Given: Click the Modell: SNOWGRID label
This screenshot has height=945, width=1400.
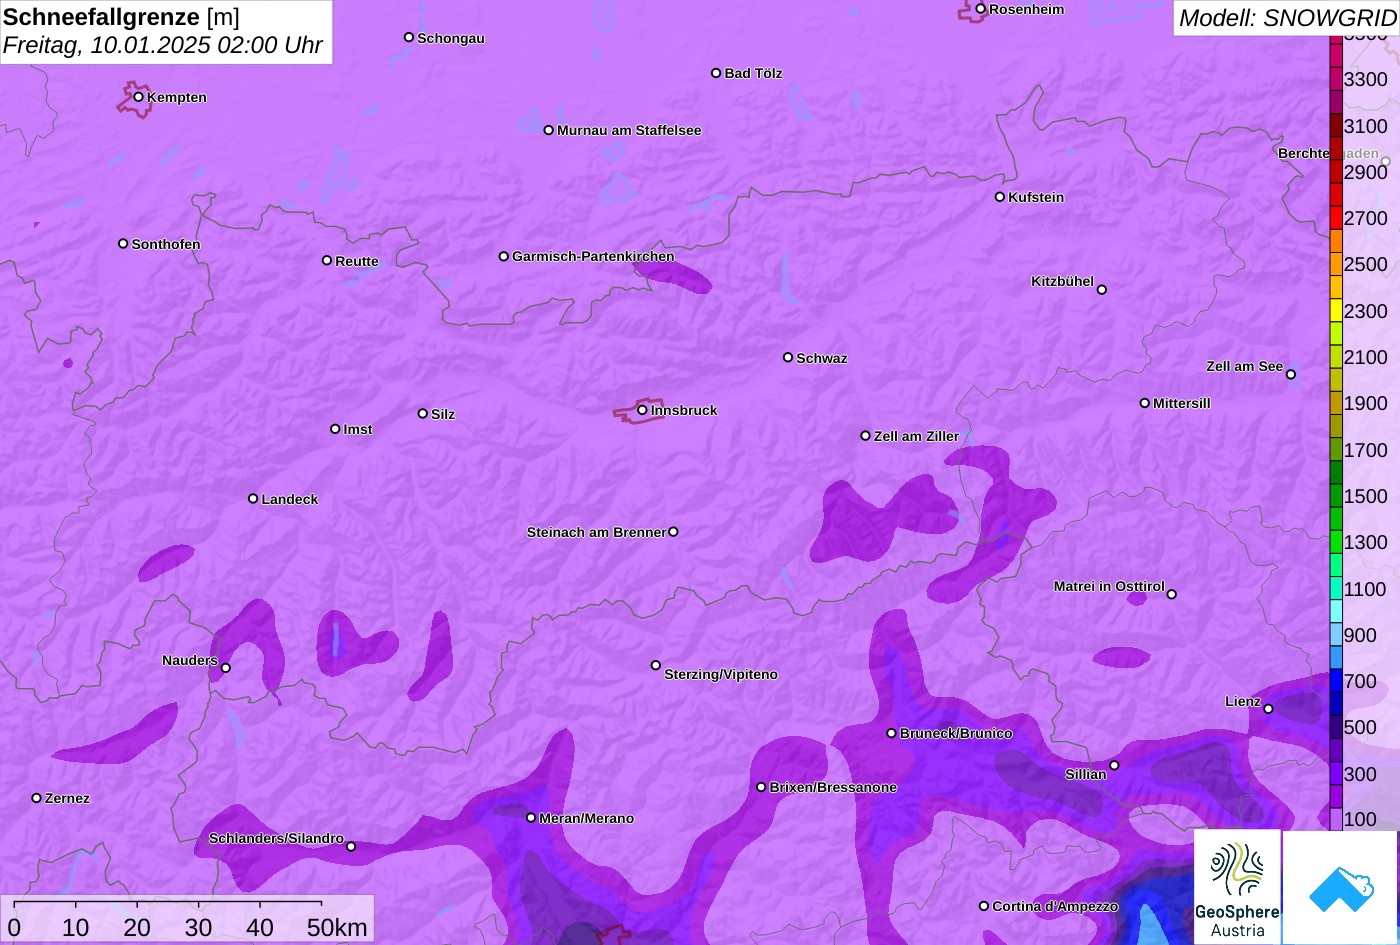Looking at the screenshot, I should [1287, 18].
